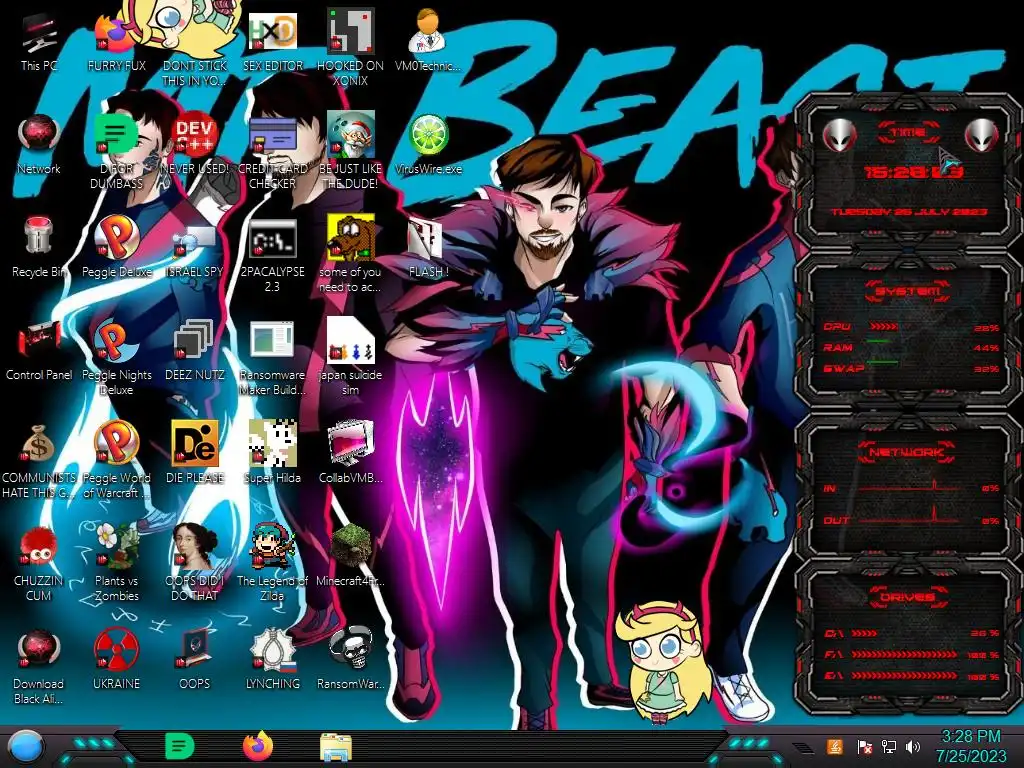Select the Firefox FURRY FUX shortcut
The image size is (1024, 768).
coord(116,42)
